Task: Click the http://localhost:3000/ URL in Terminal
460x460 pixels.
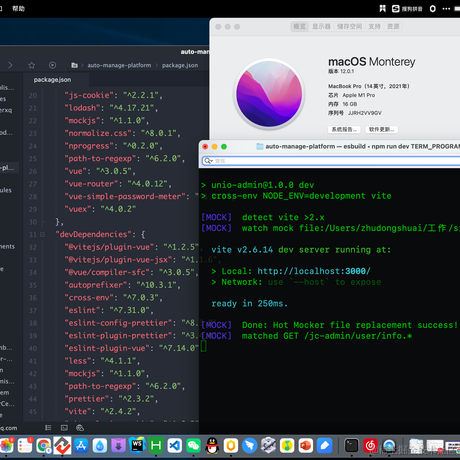Action: (x=314, y=271)
